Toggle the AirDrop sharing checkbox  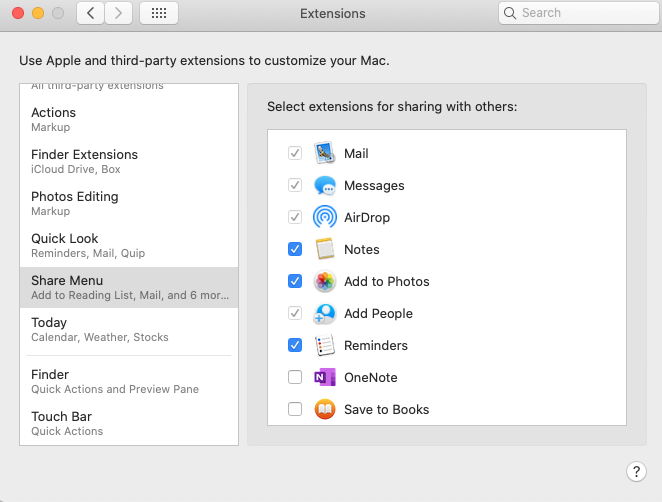click(295, 217)
